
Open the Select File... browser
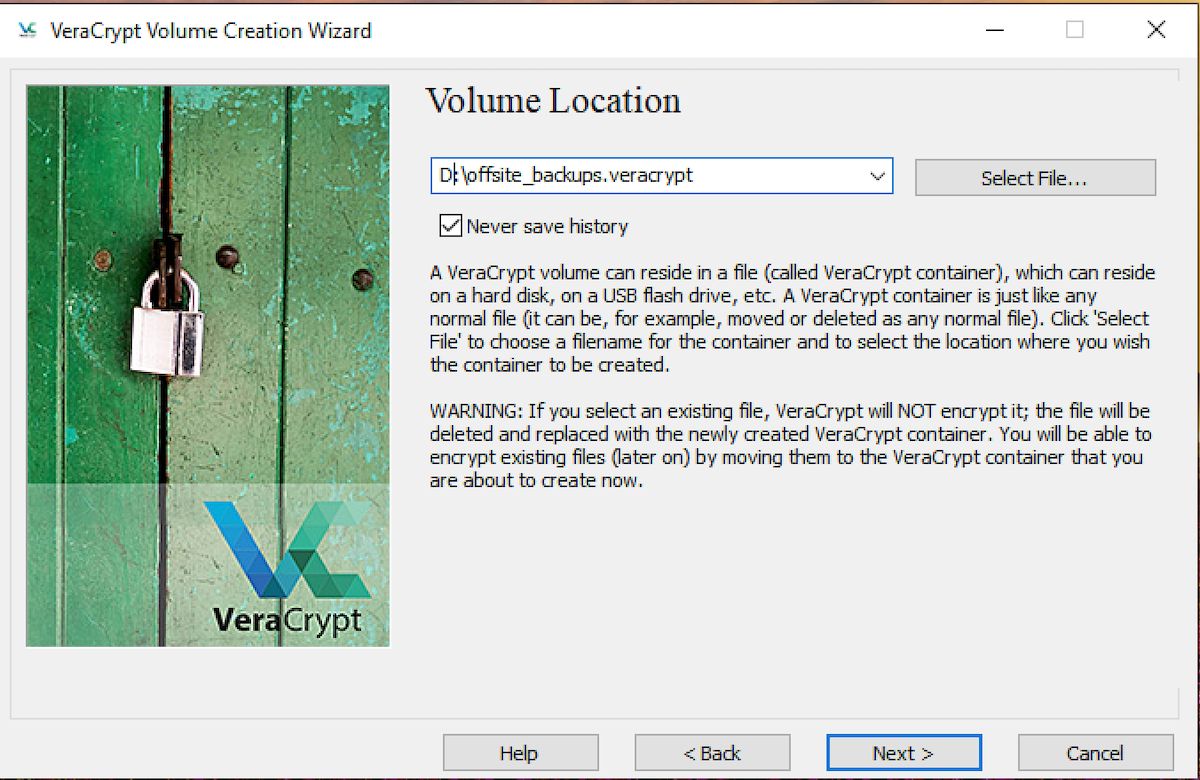[x=1034, y=178]
